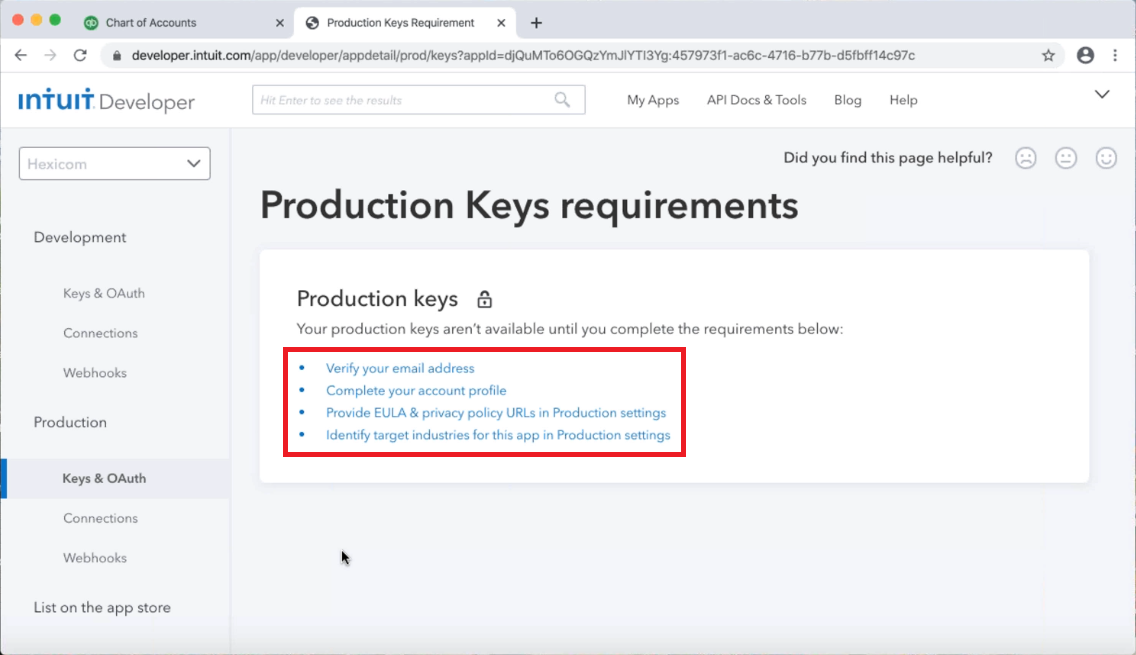Image resolution: width=1136 pixels, height=655 pixels.
Task: Click the search magnifier icon
Action: click(x=562, y=100)
